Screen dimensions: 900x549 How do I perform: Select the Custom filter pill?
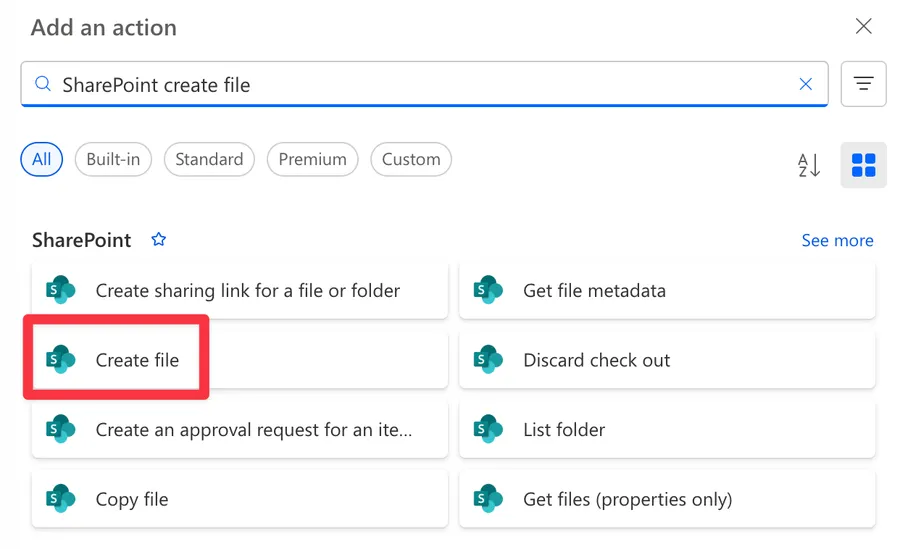tap(410, 159)
